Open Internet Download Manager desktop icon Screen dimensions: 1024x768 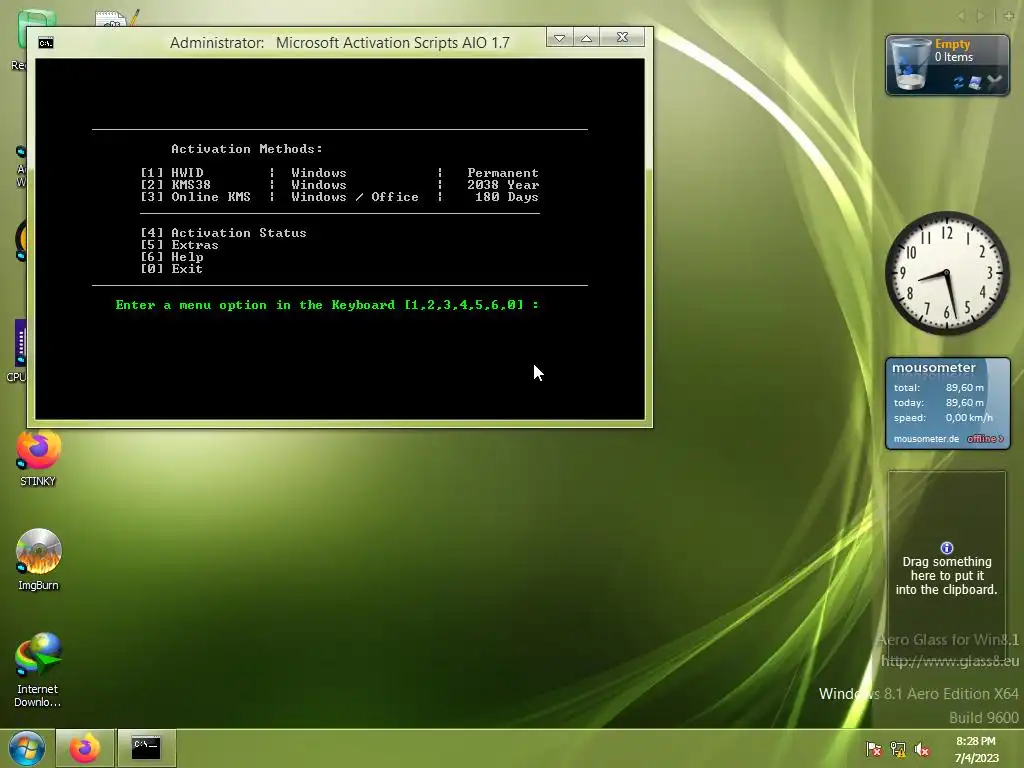point(38,669)
